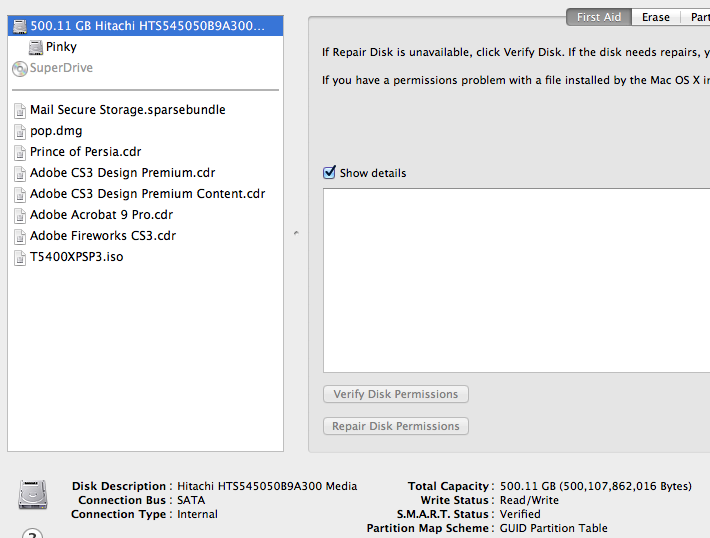Click the Hitachi HTS545050B9A300 Media description value
710x538 pixels.
267,486
